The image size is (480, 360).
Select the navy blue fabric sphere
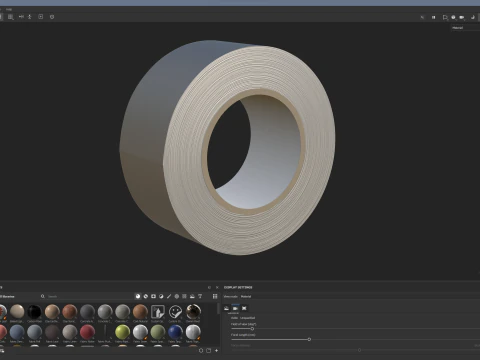coord(175,332)
